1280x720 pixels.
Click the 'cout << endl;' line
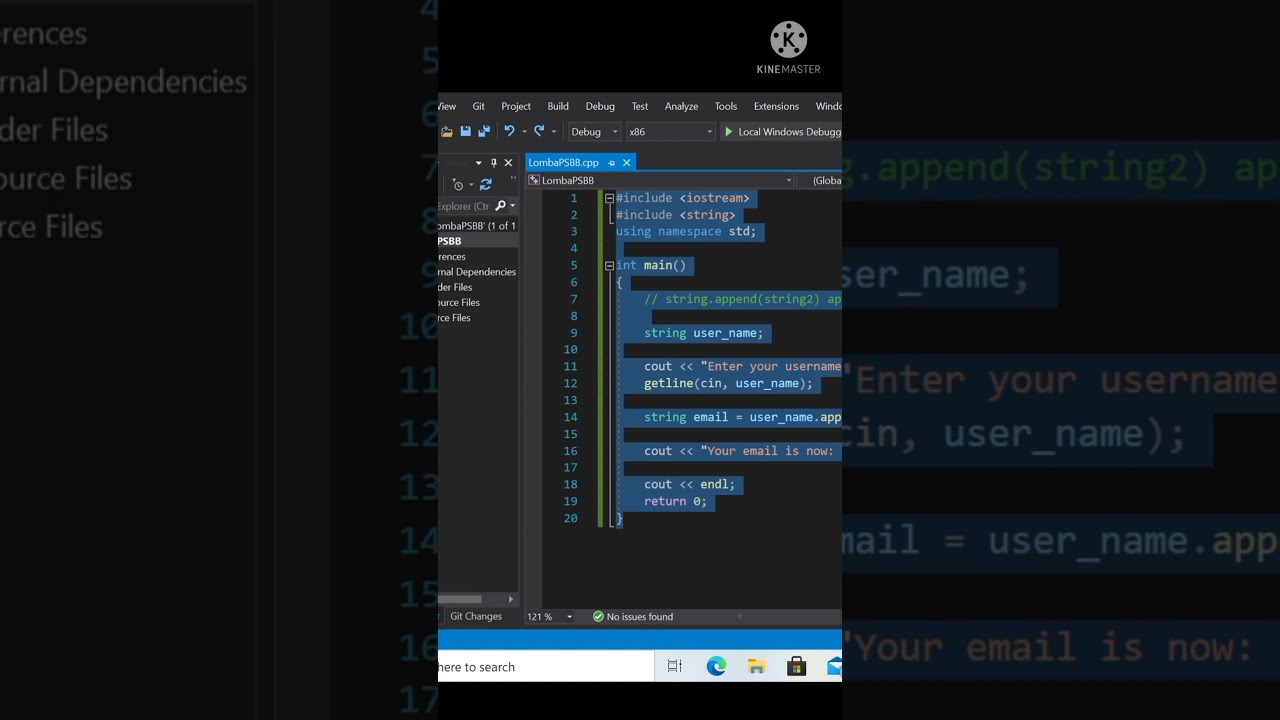pyautogui.click(x=689, y=484)
